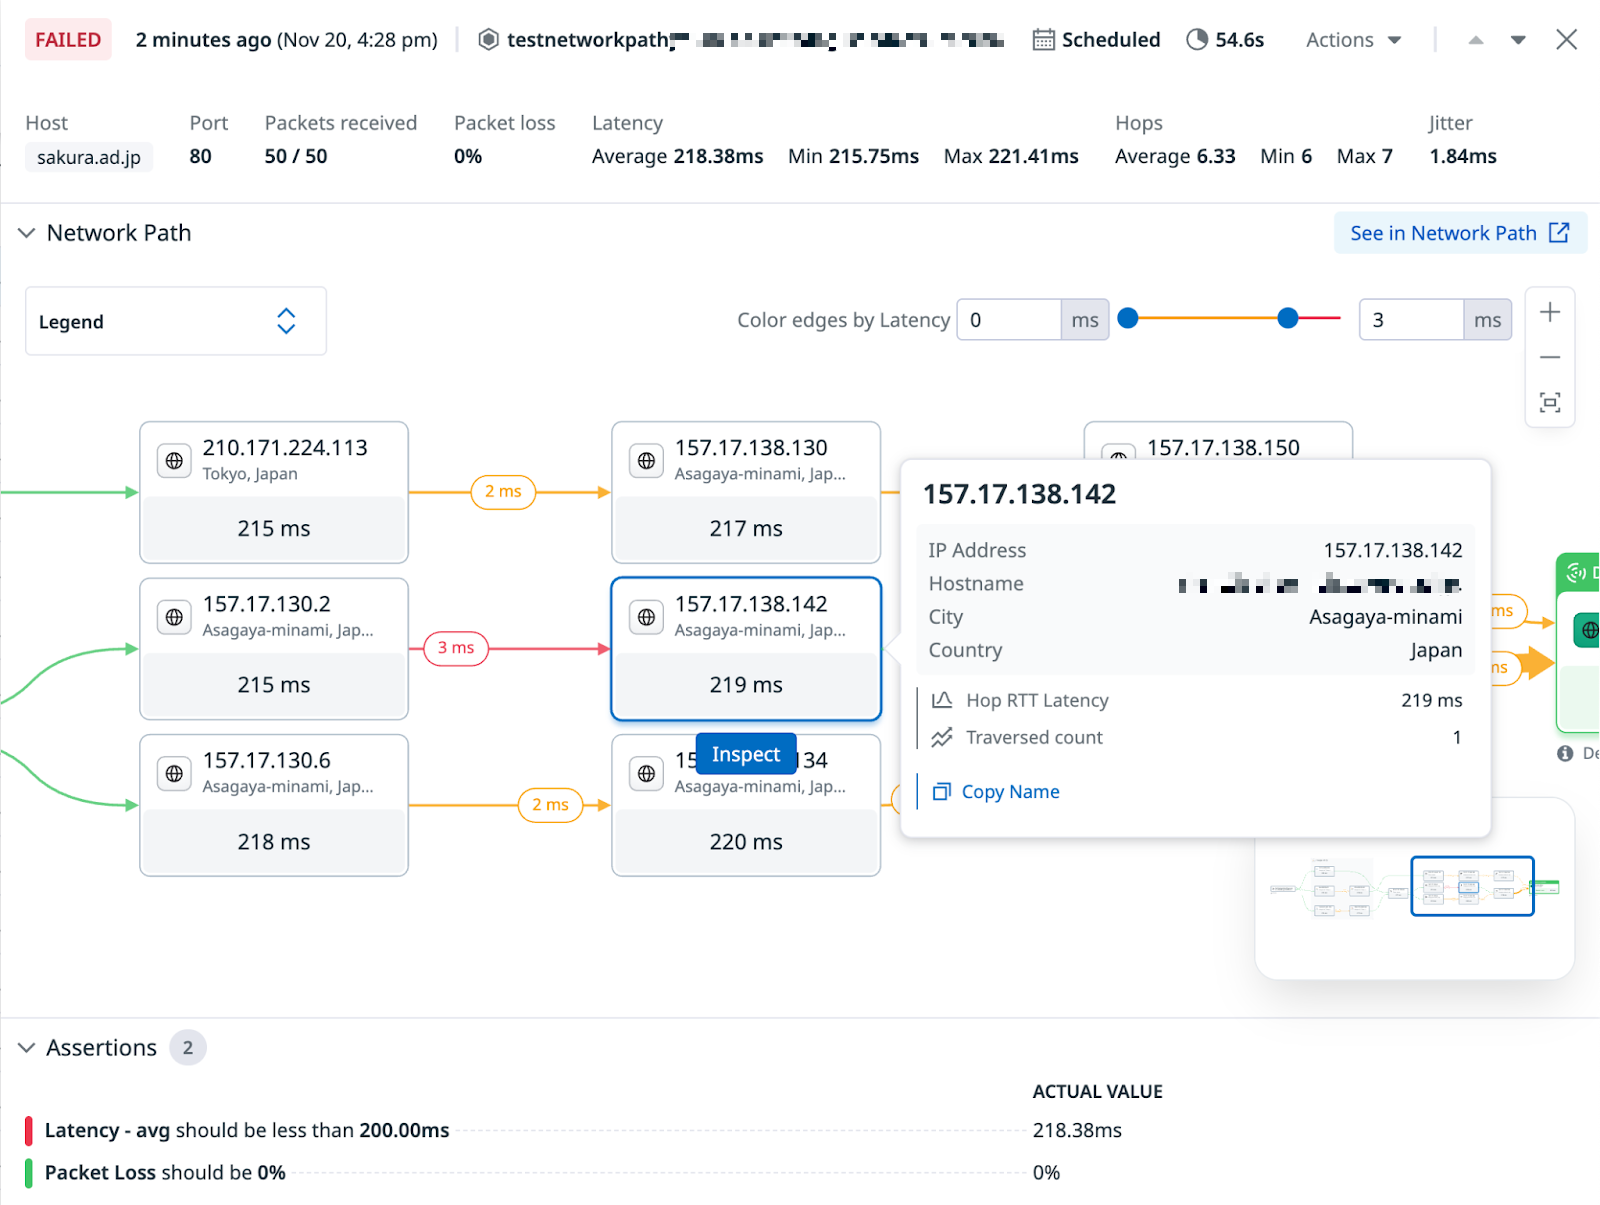Click the Inspect button
1600x1205 pixels.
(746, 755)
